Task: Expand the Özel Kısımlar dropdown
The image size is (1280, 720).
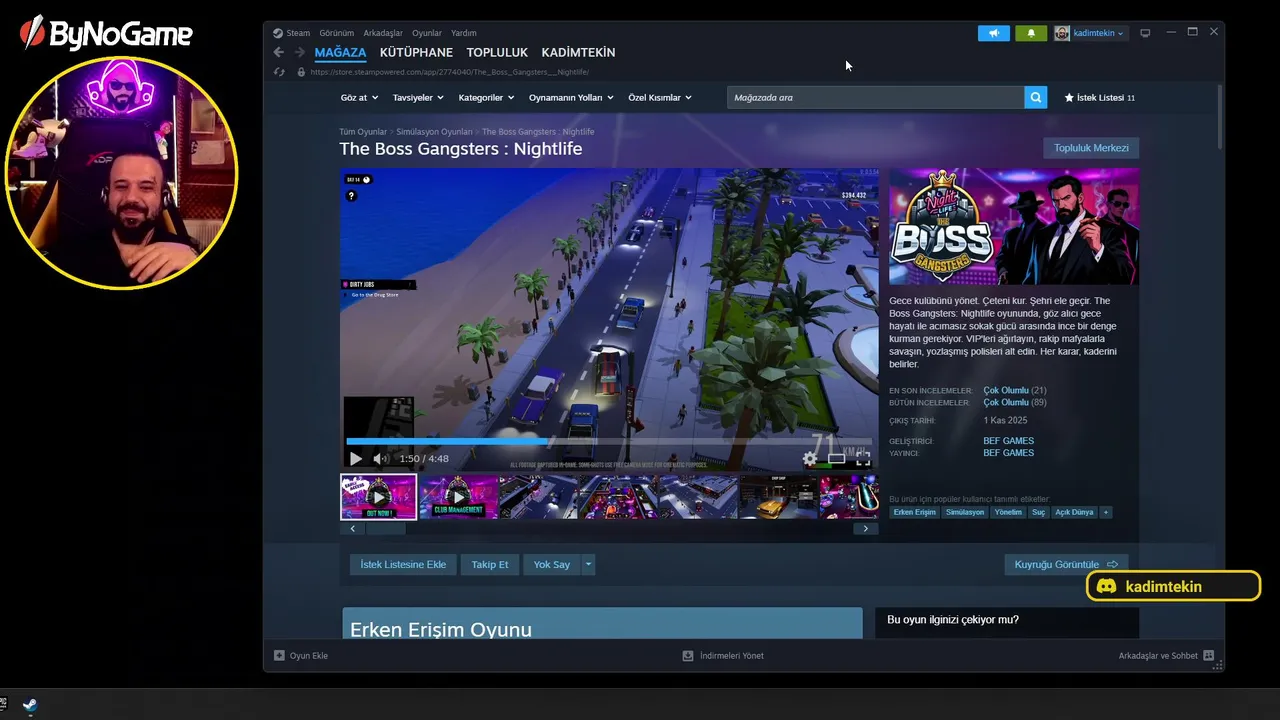Action: [660, 97]
